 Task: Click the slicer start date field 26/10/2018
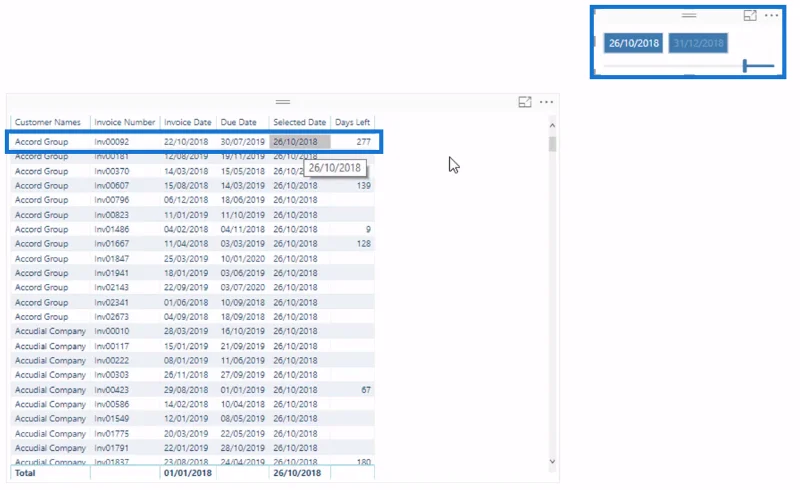(x=633, y=43)
